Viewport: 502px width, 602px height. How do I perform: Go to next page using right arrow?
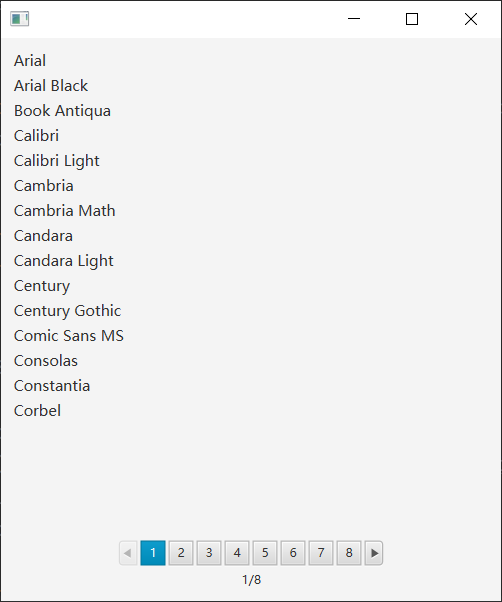click(374, 553)
